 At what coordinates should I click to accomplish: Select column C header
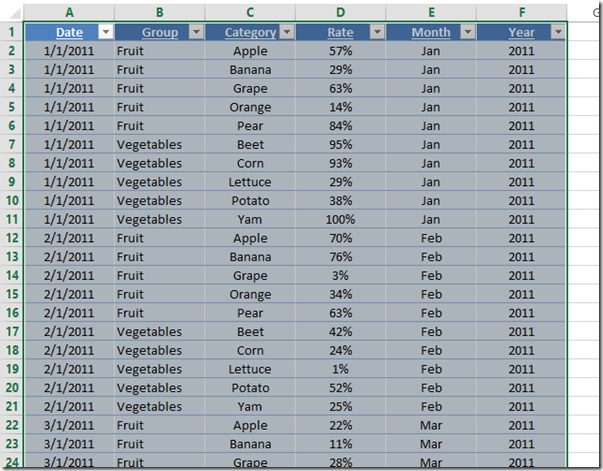point(249,13)
